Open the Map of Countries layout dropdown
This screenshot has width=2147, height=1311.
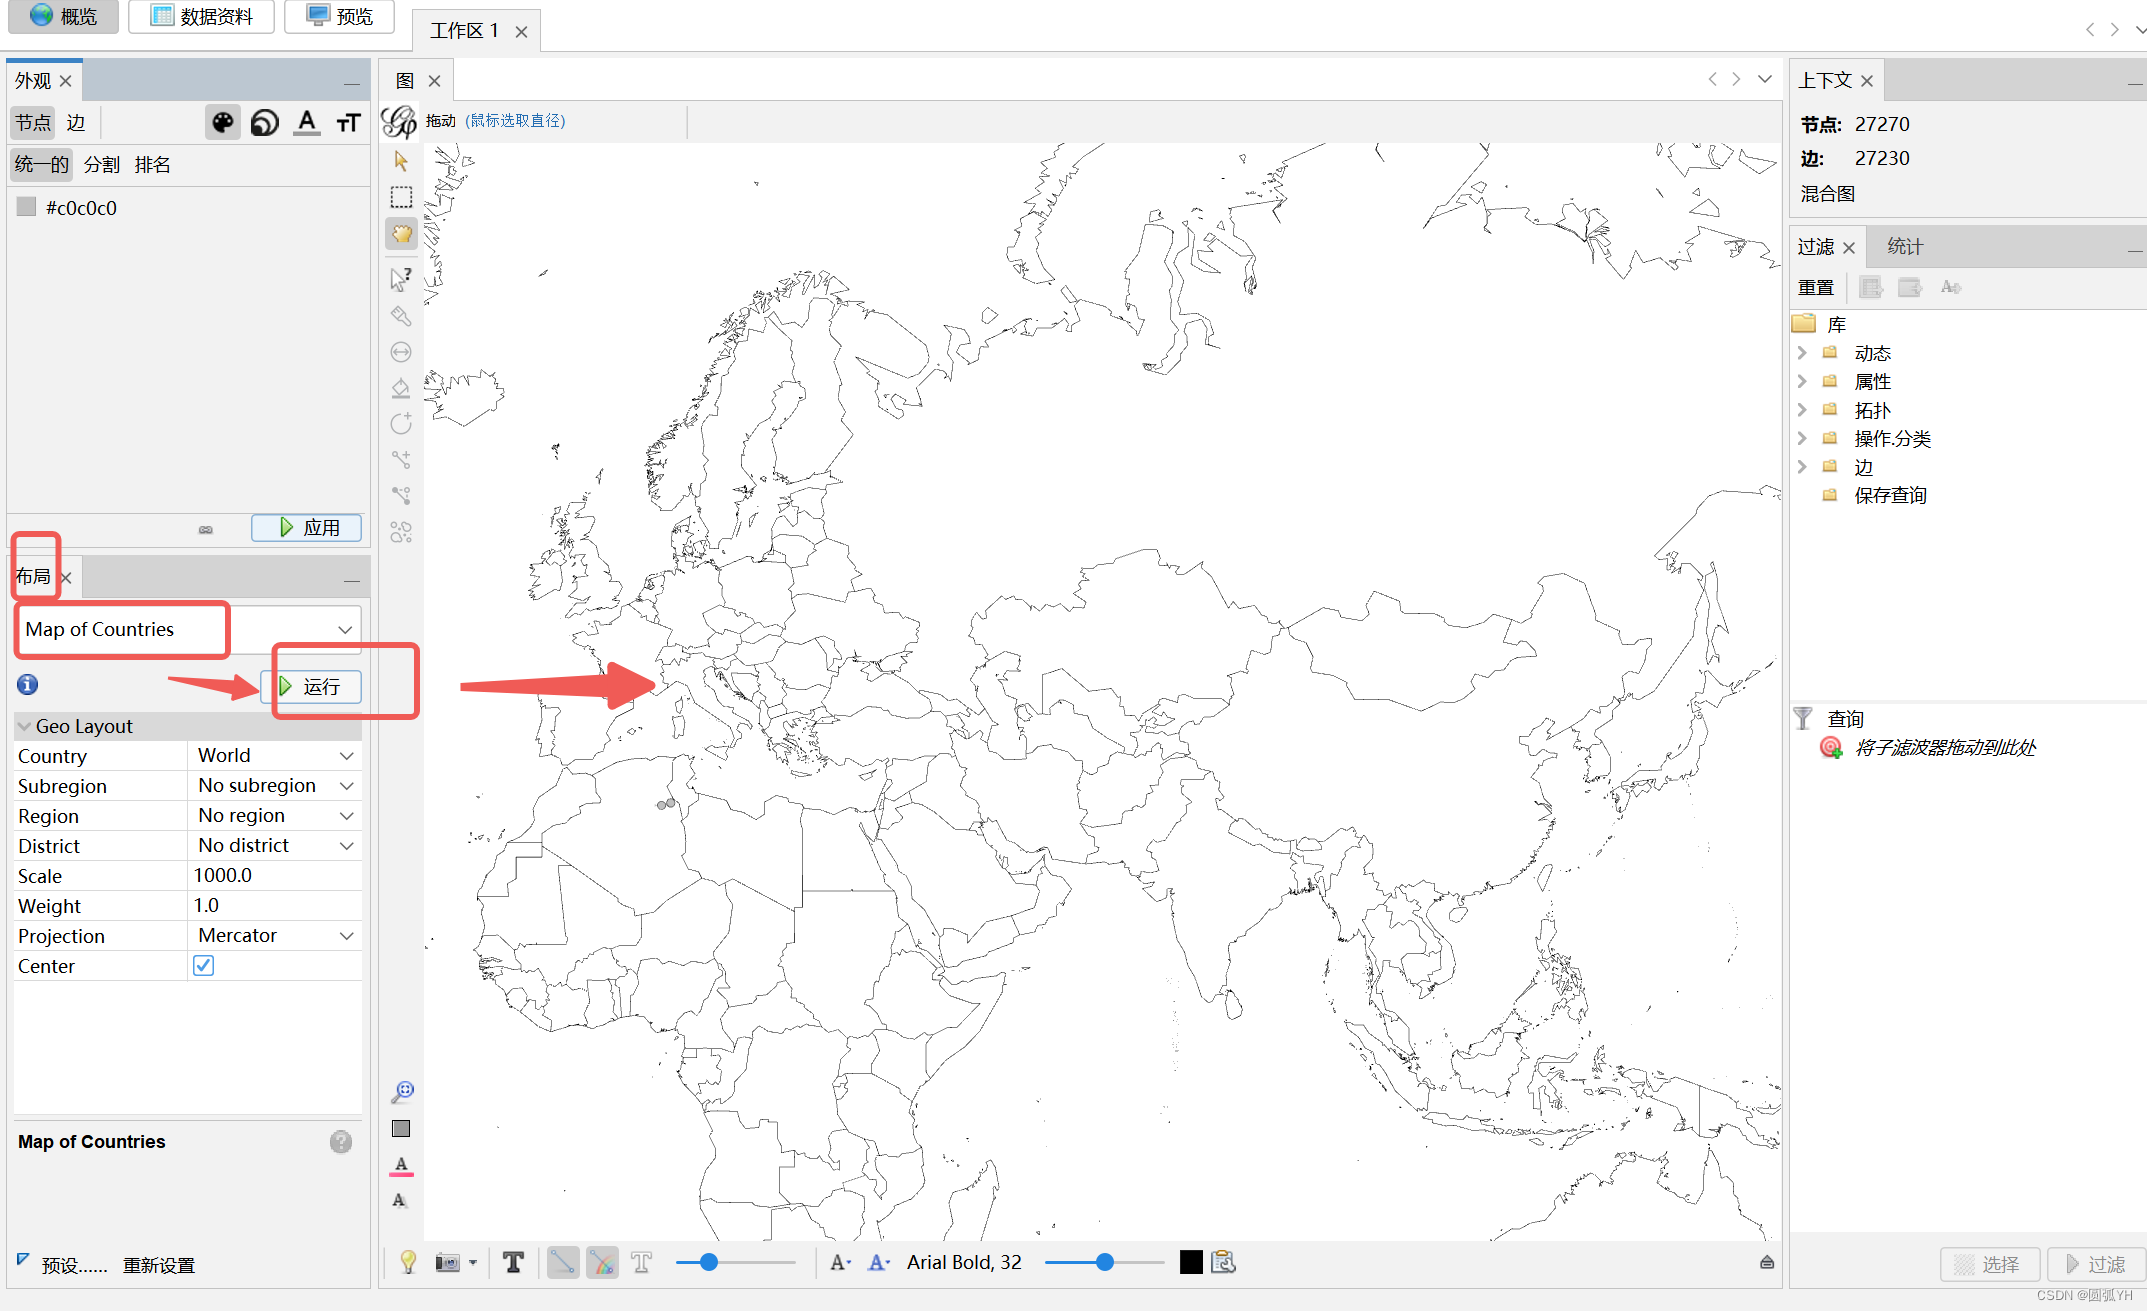pos(345,629)
